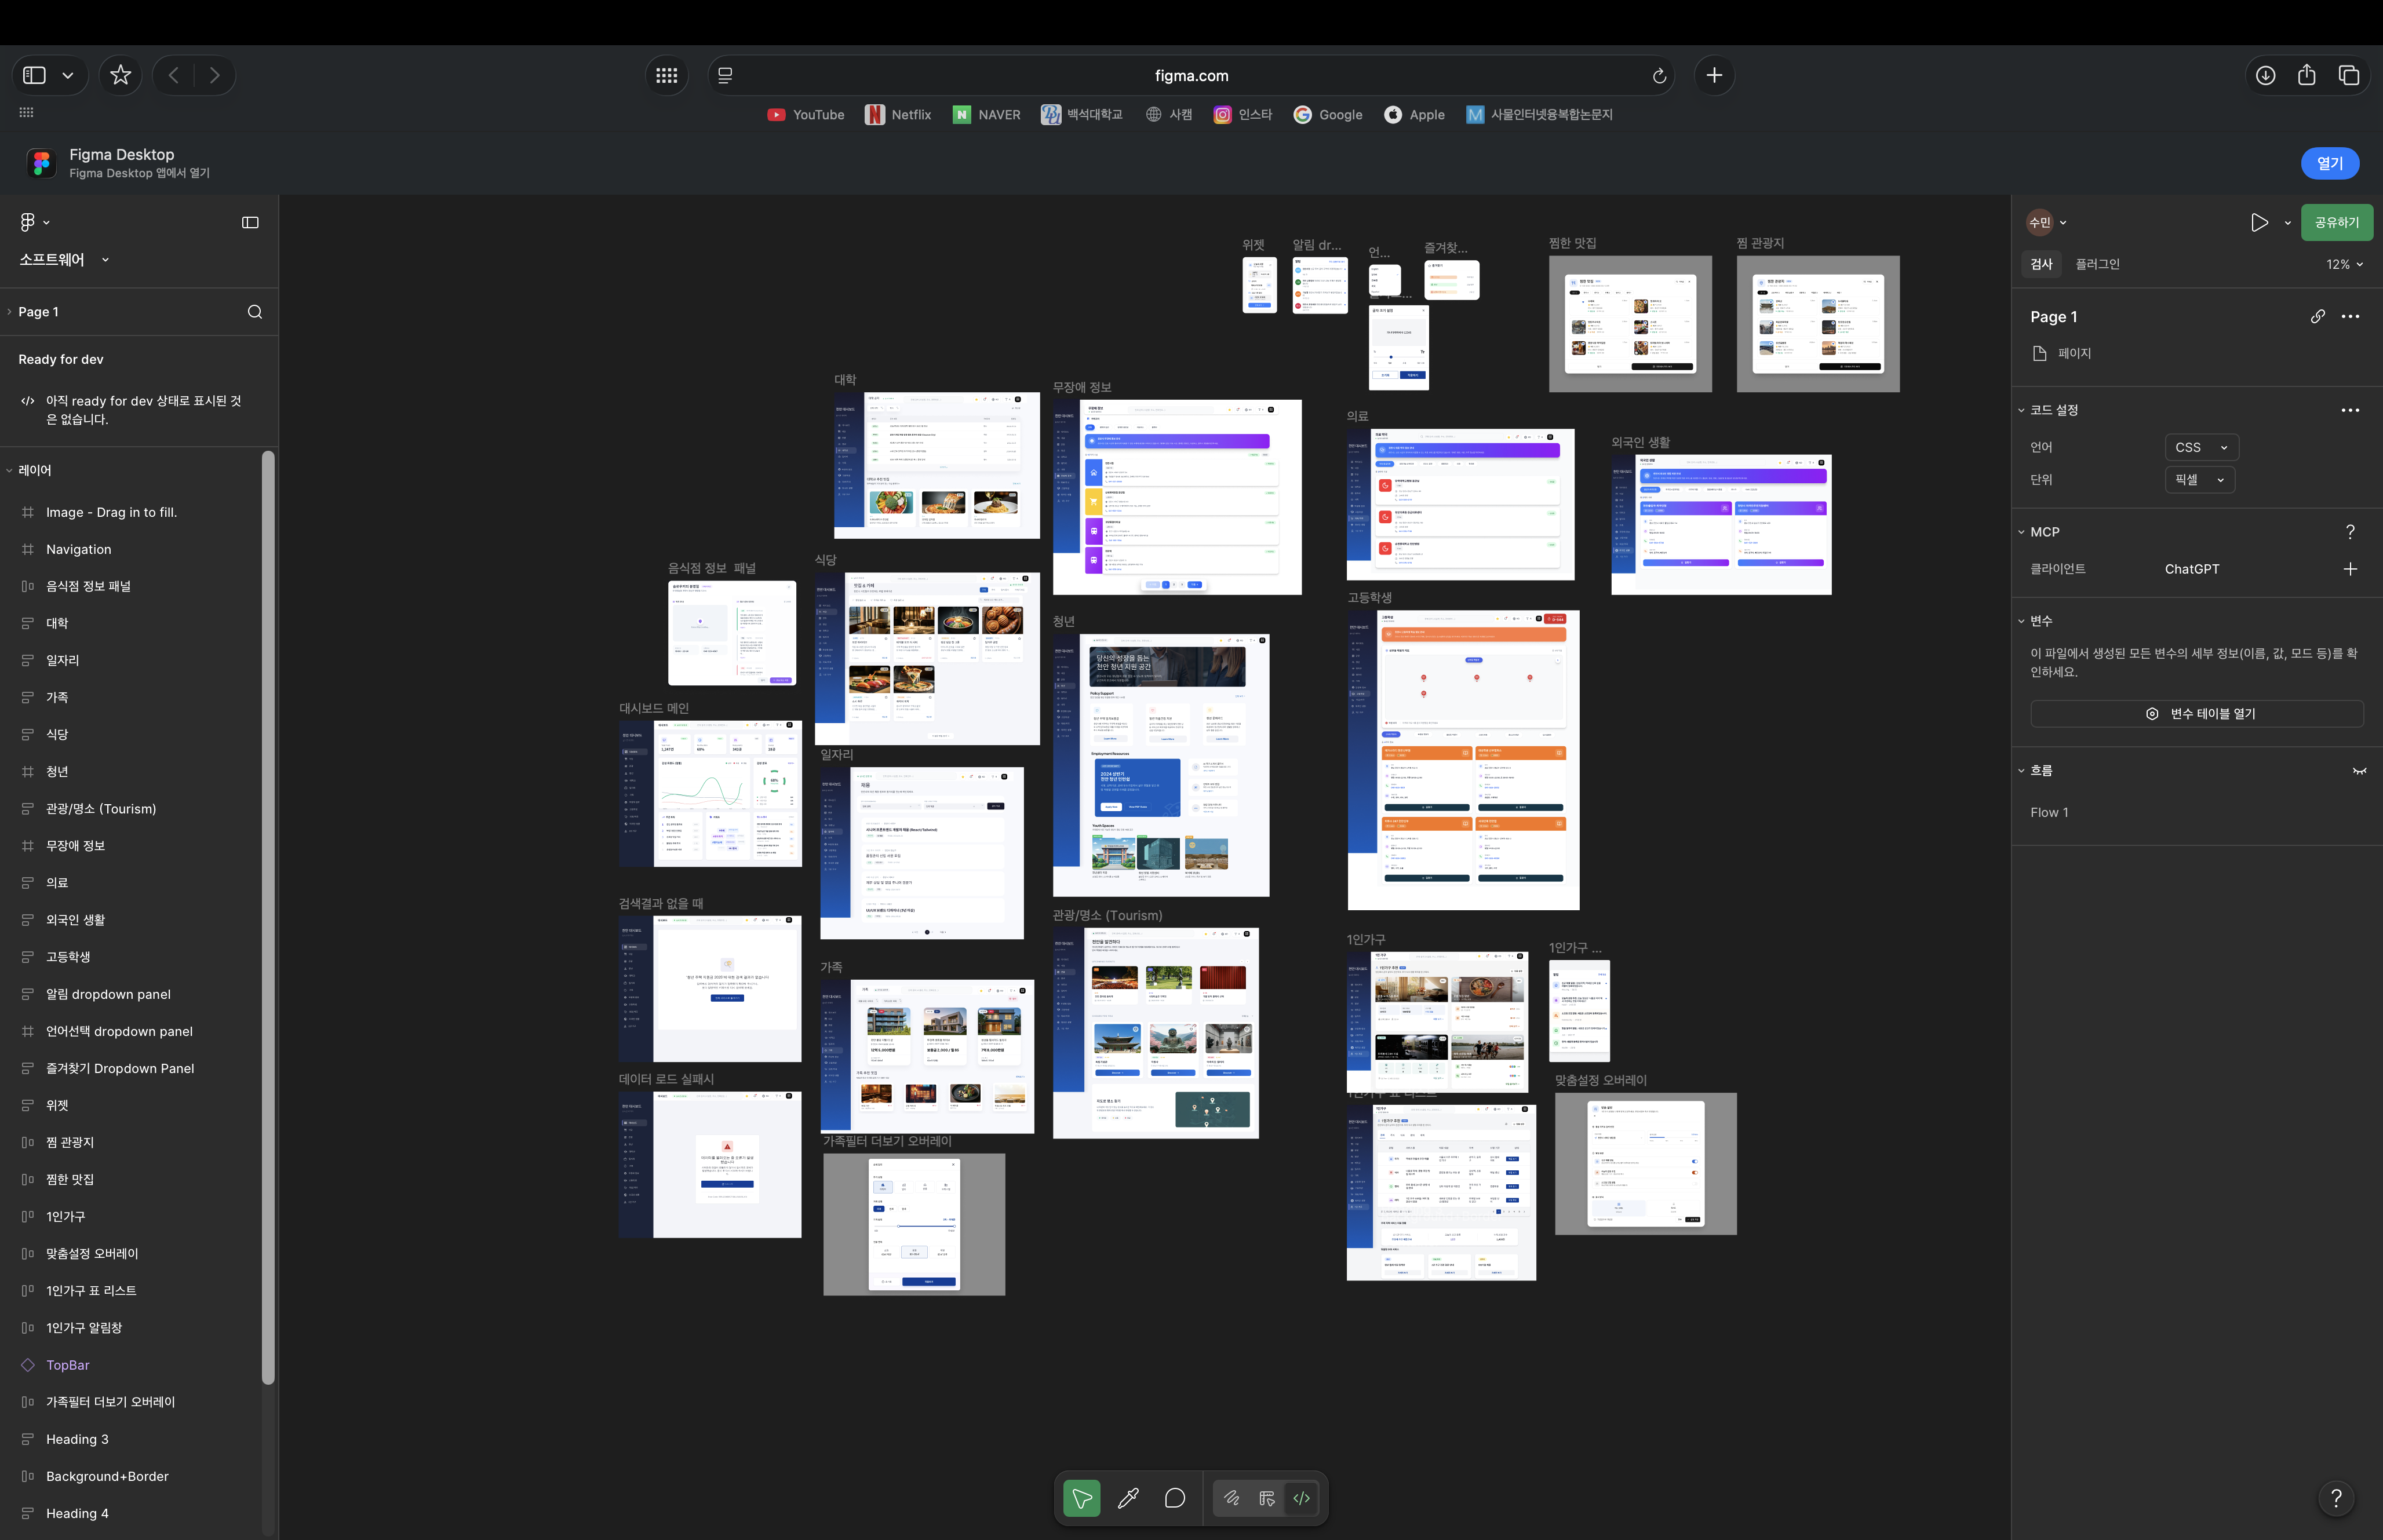Collapse the left sidebar panel icon
Viewport: 2383px width, 1540px height.
[250, 222]
